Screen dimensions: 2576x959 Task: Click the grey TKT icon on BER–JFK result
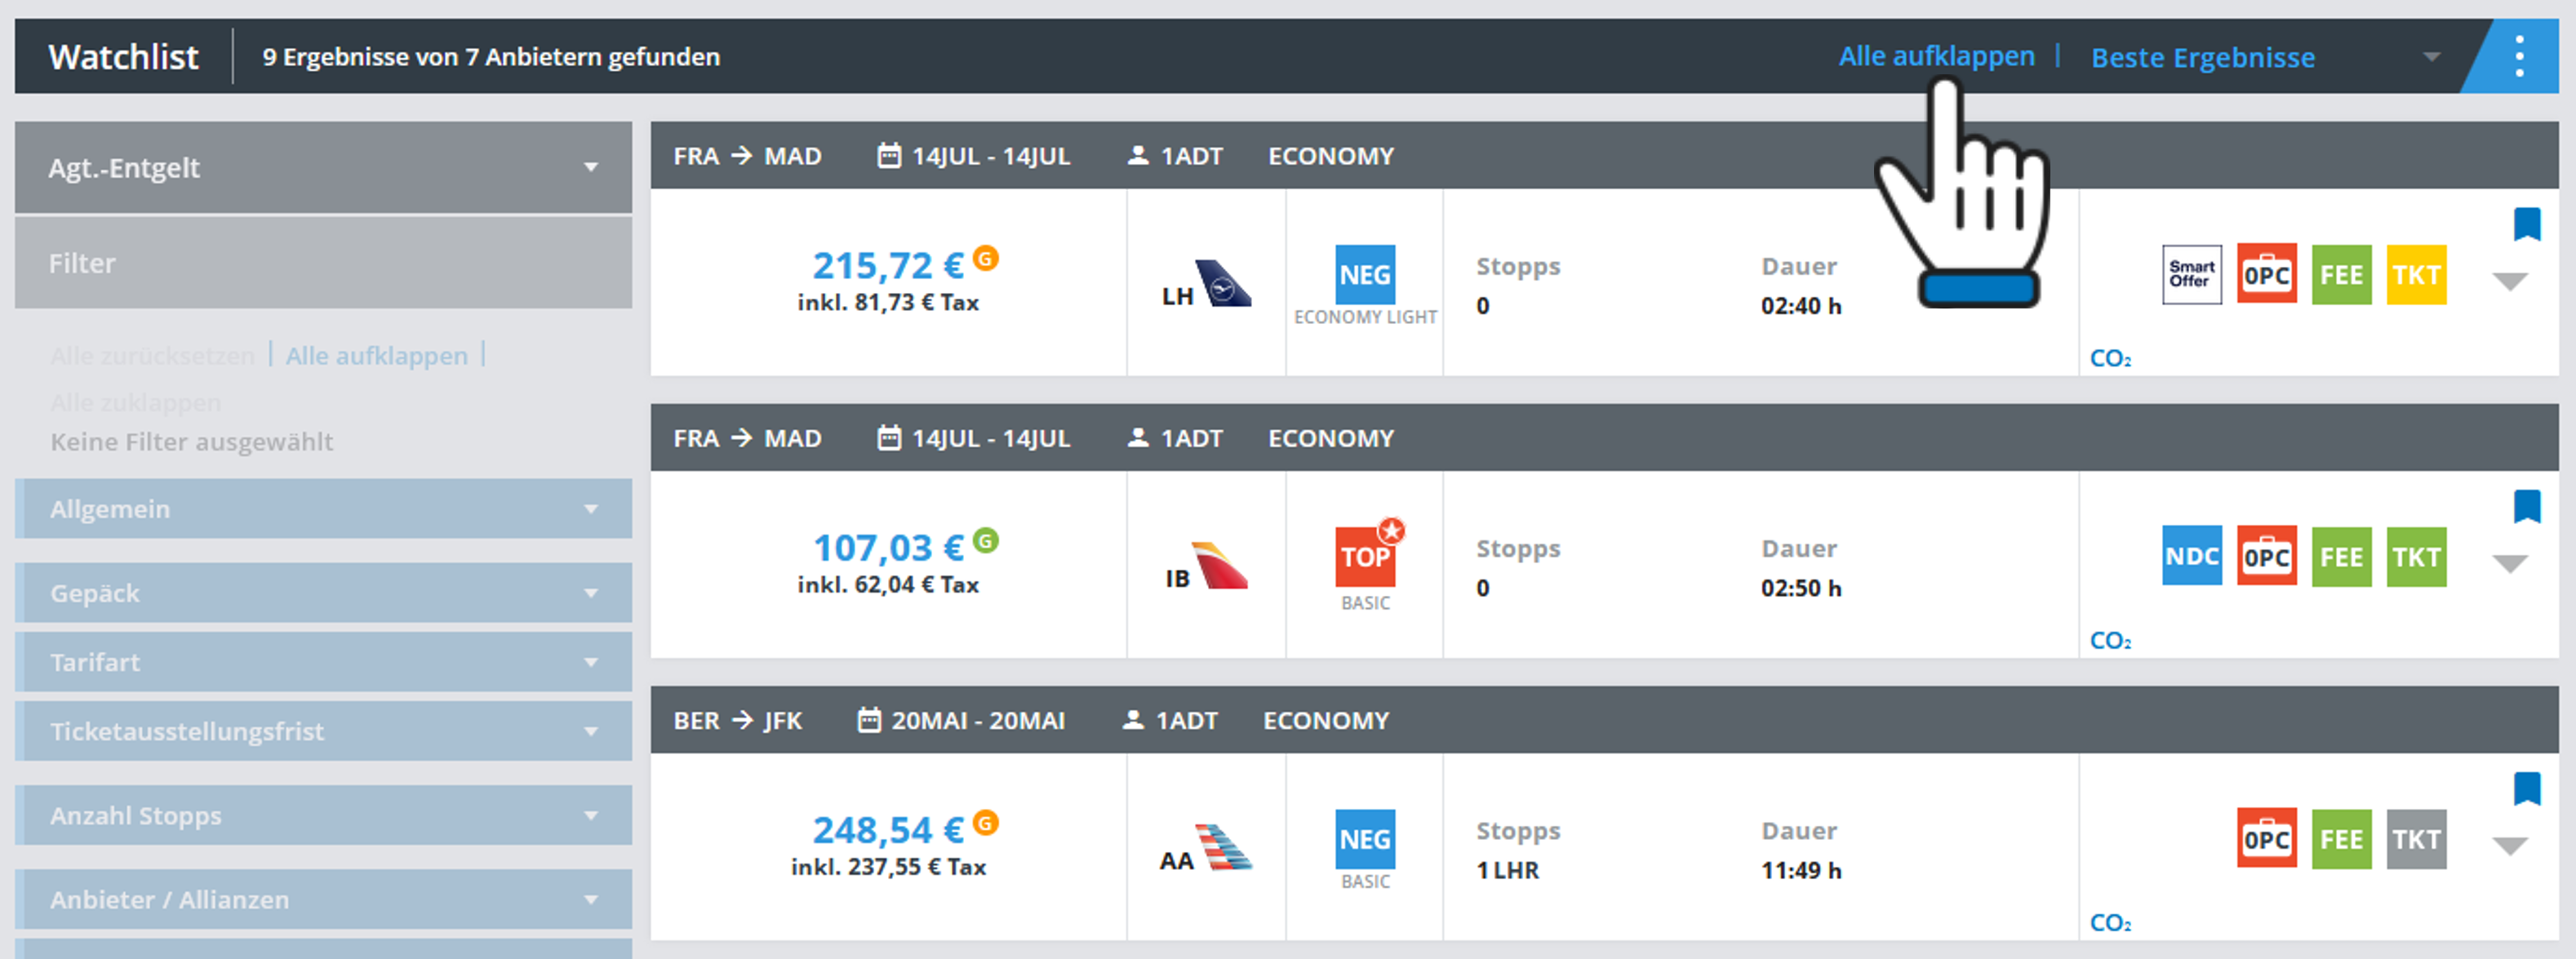coord(2416,839)
